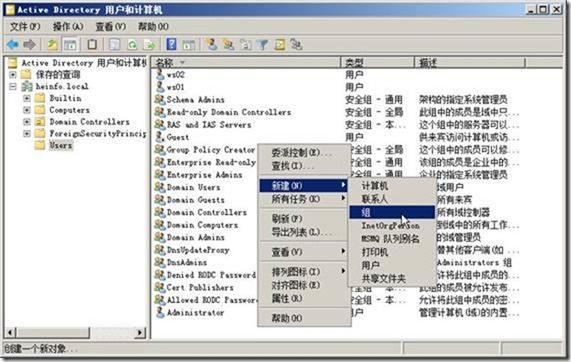Viewport: 571px width, 362px height.
Task: Toggle the show/hide console tree icon
Action: [70, 44]
